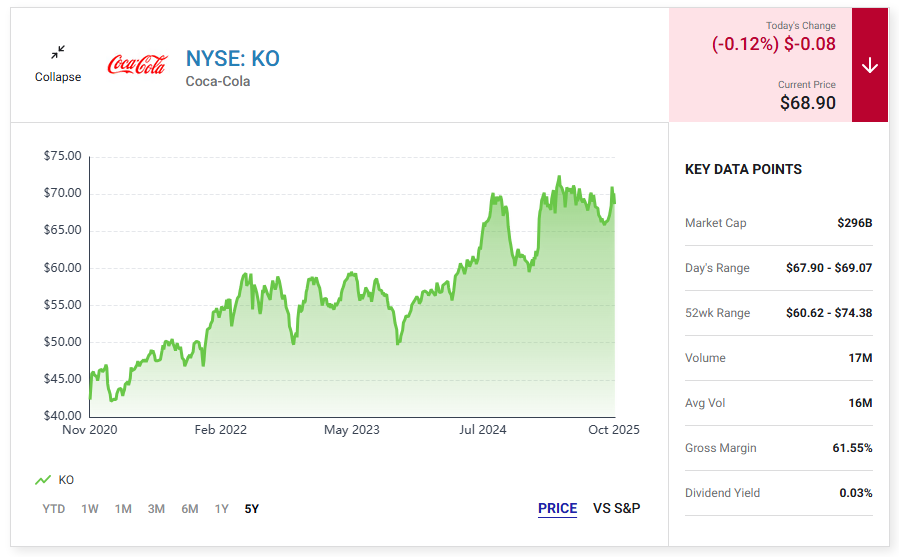This screenshot has height=557, width=899.
Task: Click the Oct 2025 x-axis label
Action: 614,430
